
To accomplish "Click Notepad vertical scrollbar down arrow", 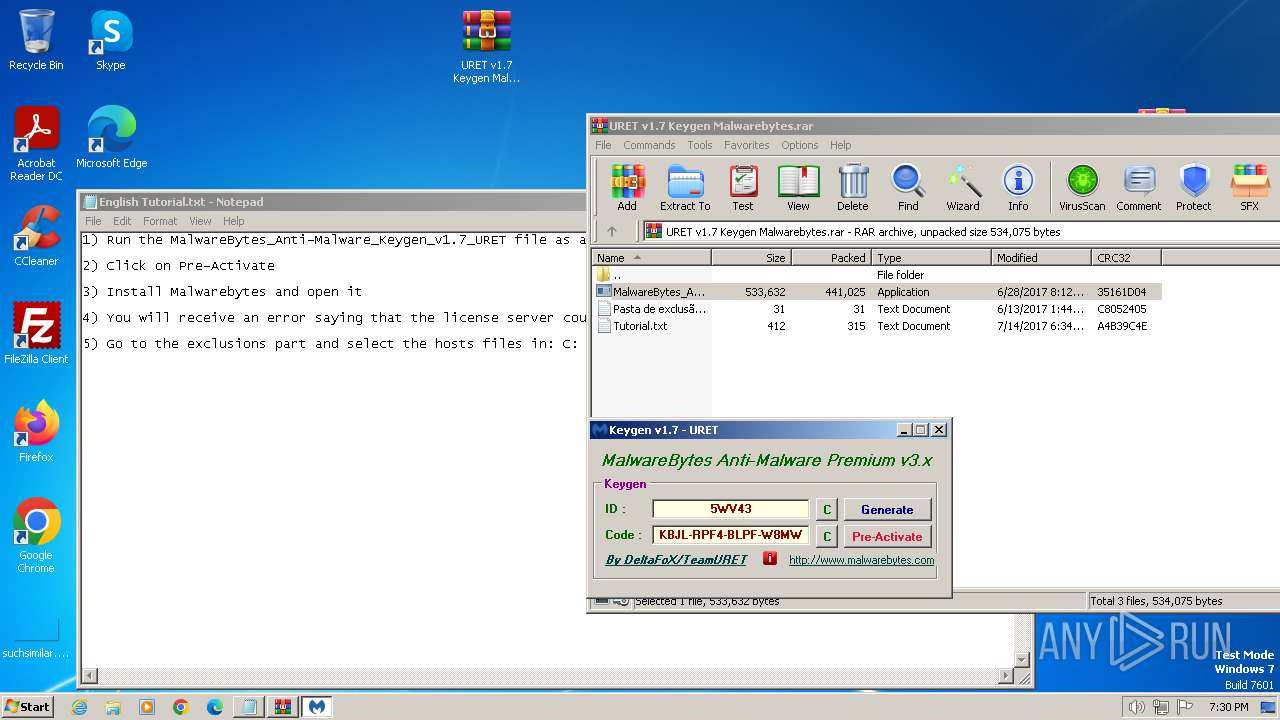I will point(1021,660).
